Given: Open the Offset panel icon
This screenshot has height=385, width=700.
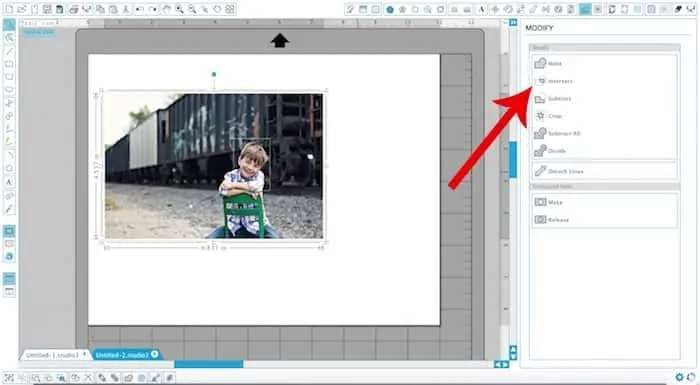Looking at the screenshot, I should coord(598,9).
